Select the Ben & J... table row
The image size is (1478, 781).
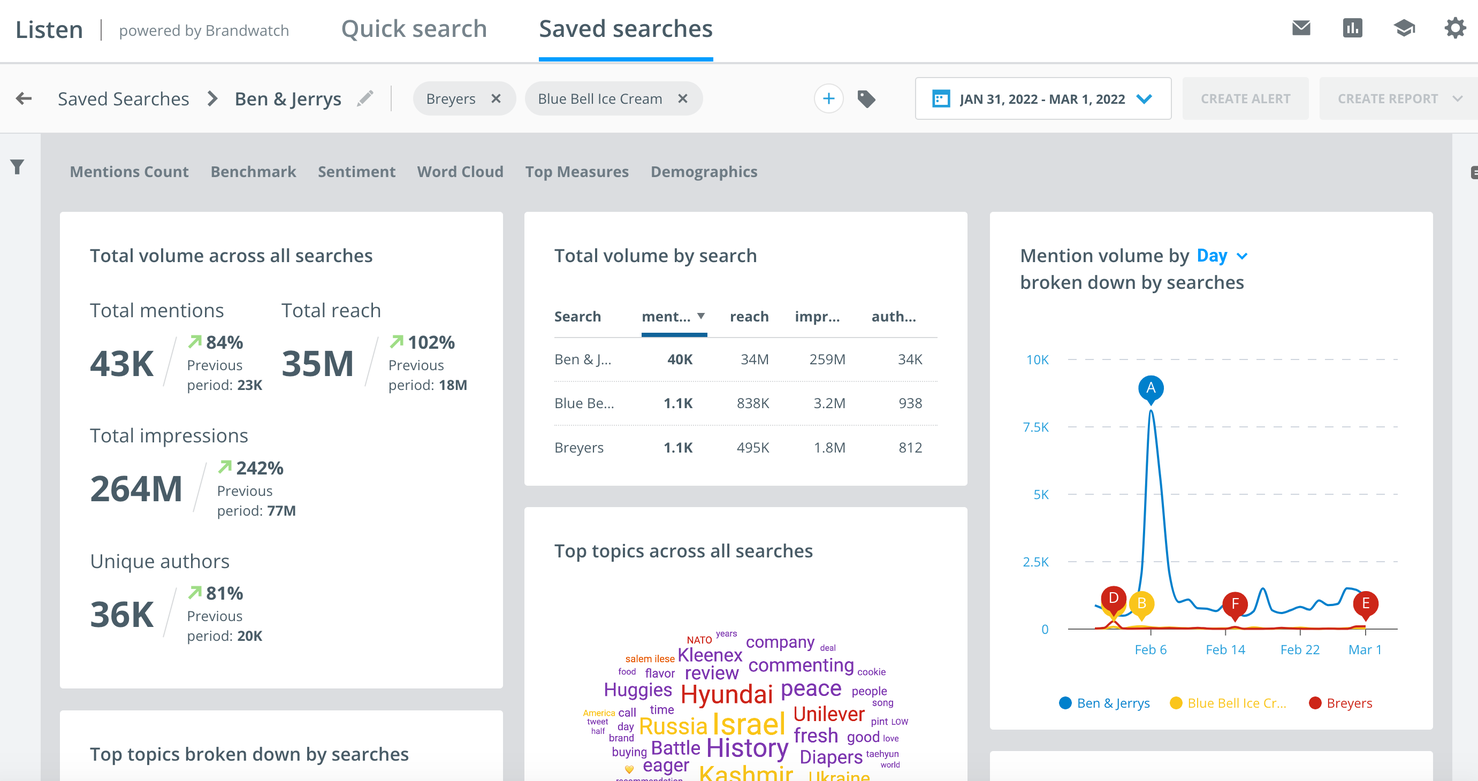coord(746,359)
